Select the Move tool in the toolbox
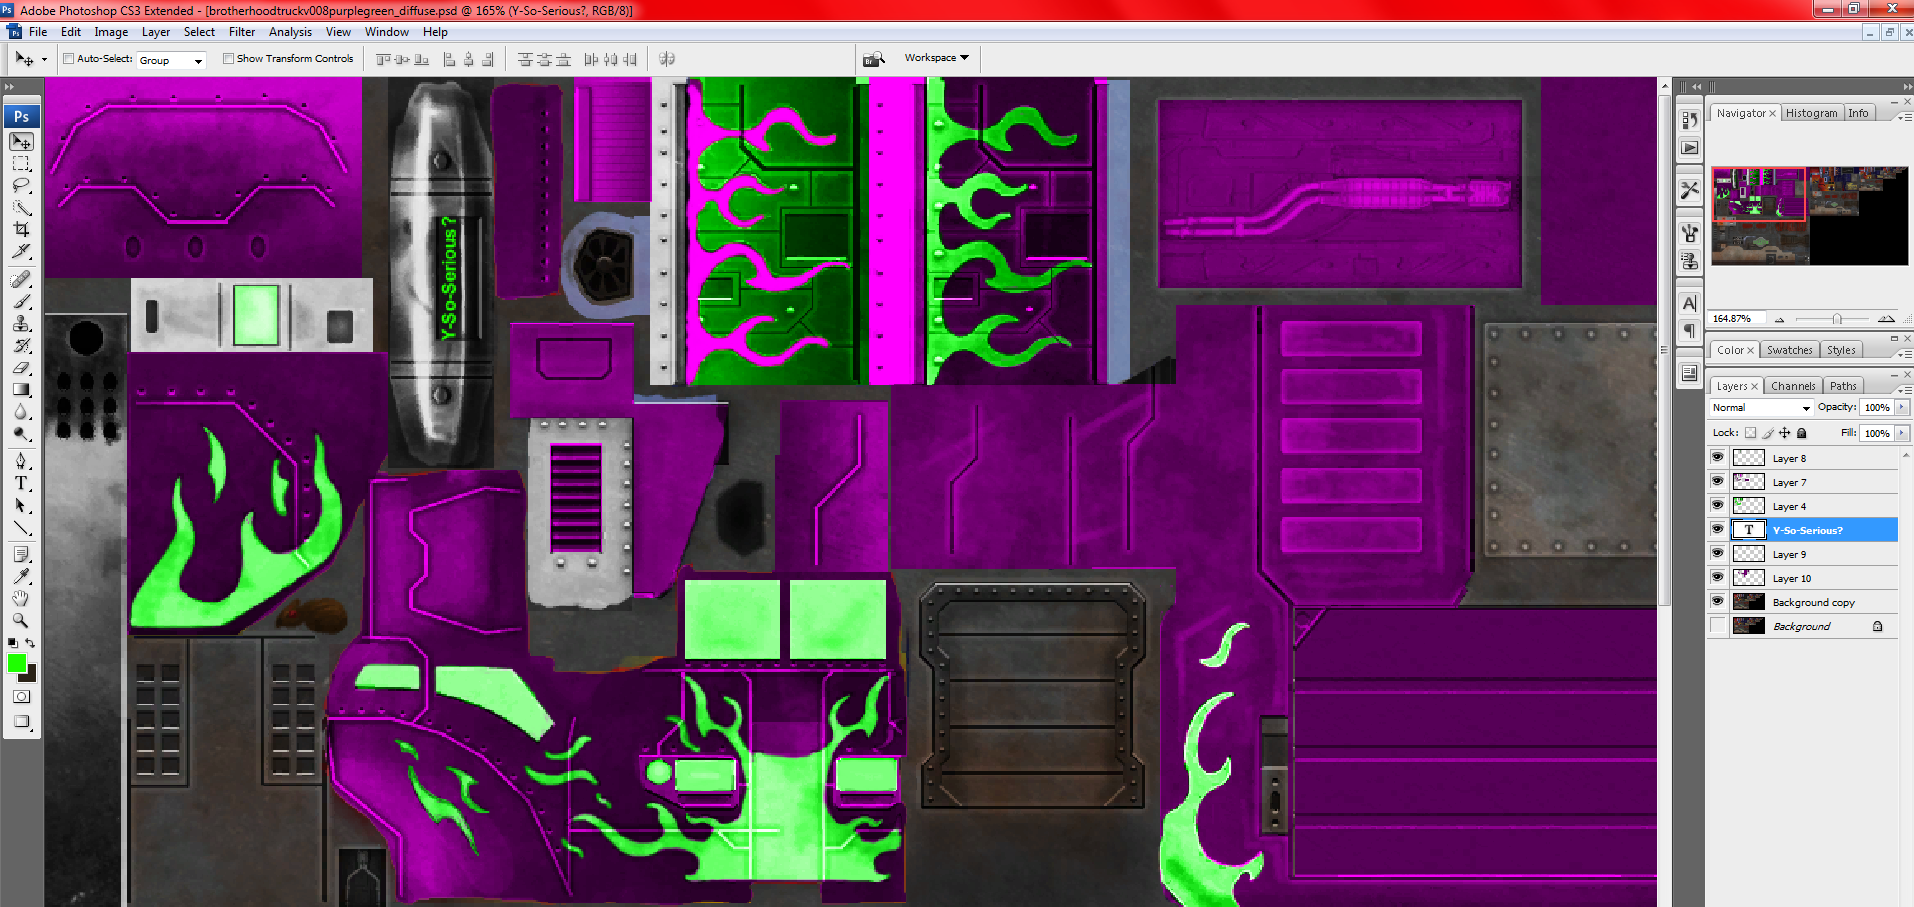 coord(21,142)
